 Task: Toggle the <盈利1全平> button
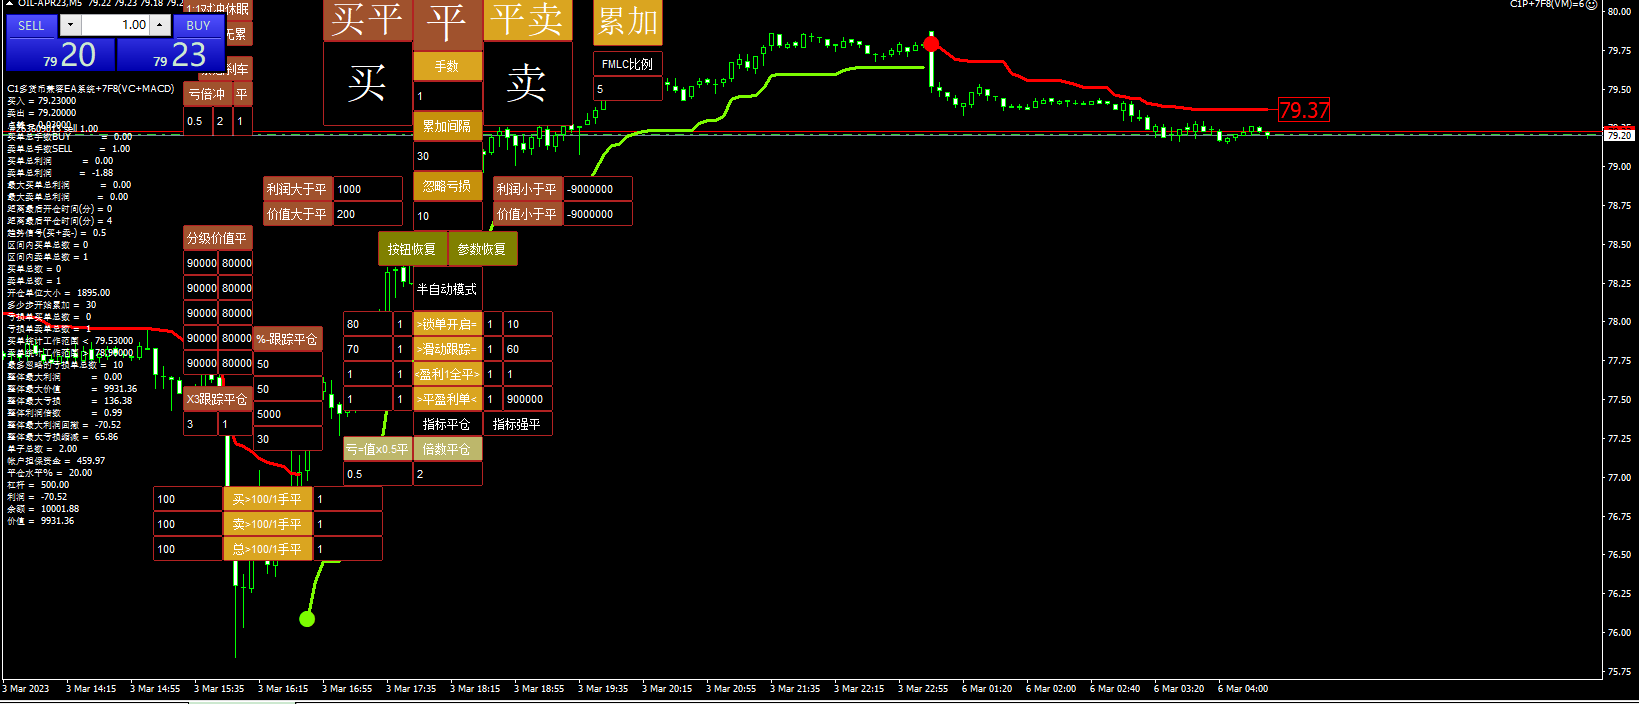coord(447,374)
